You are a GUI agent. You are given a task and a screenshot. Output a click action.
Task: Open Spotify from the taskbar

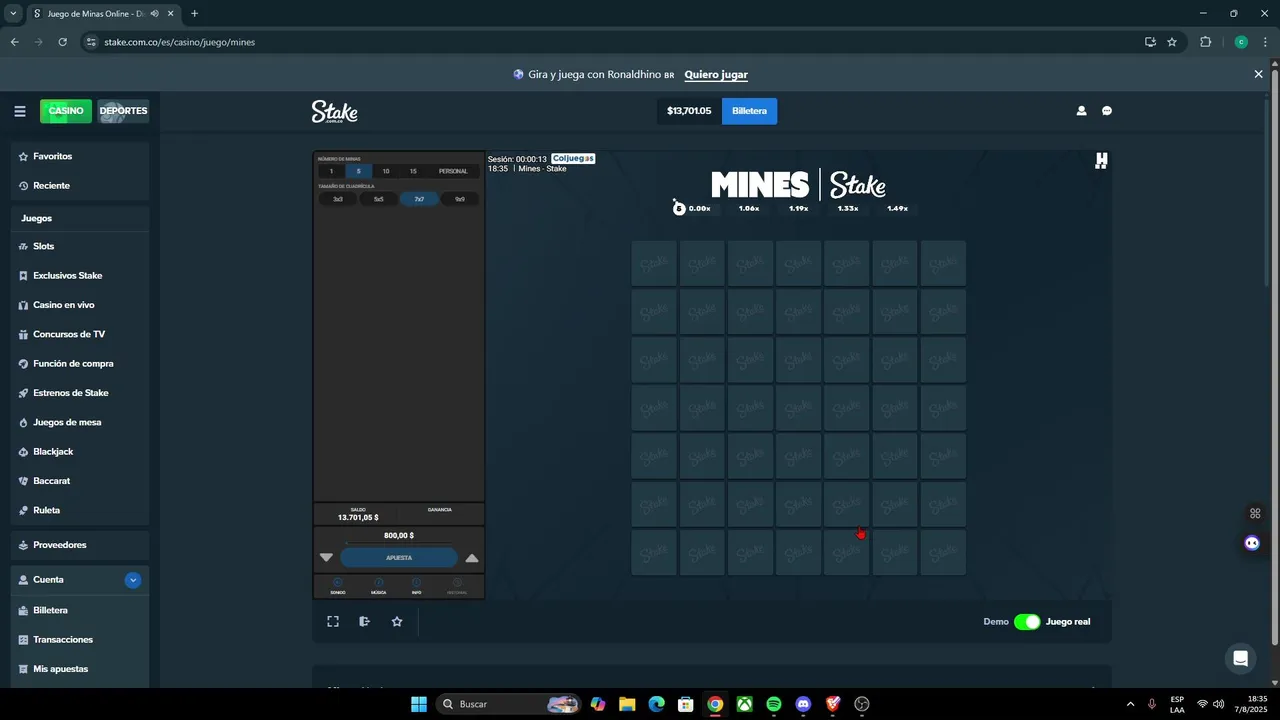click(x=774, y=704)
